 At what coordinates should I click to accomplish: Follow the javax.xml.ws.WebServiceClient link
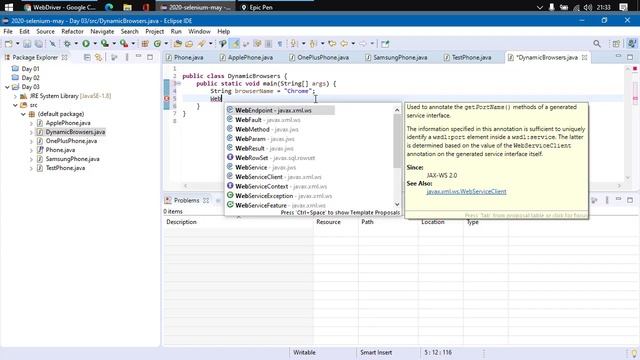tap(466, 191)
